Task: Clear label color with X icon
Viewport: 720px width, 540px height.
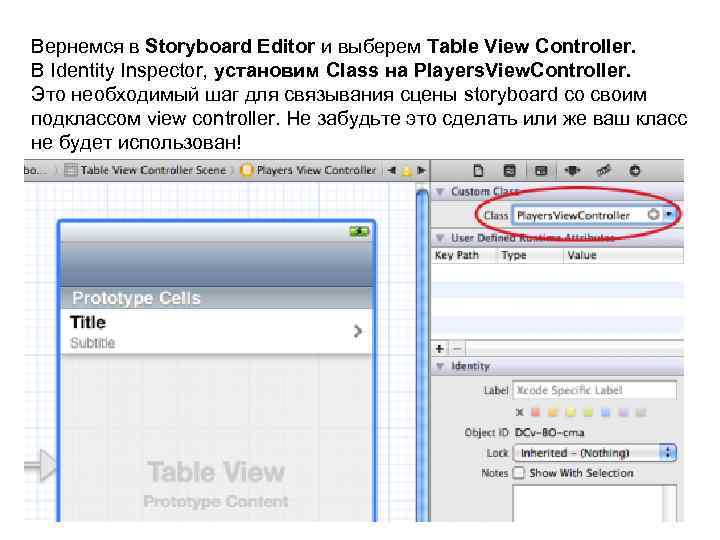Action: [519, 412]
